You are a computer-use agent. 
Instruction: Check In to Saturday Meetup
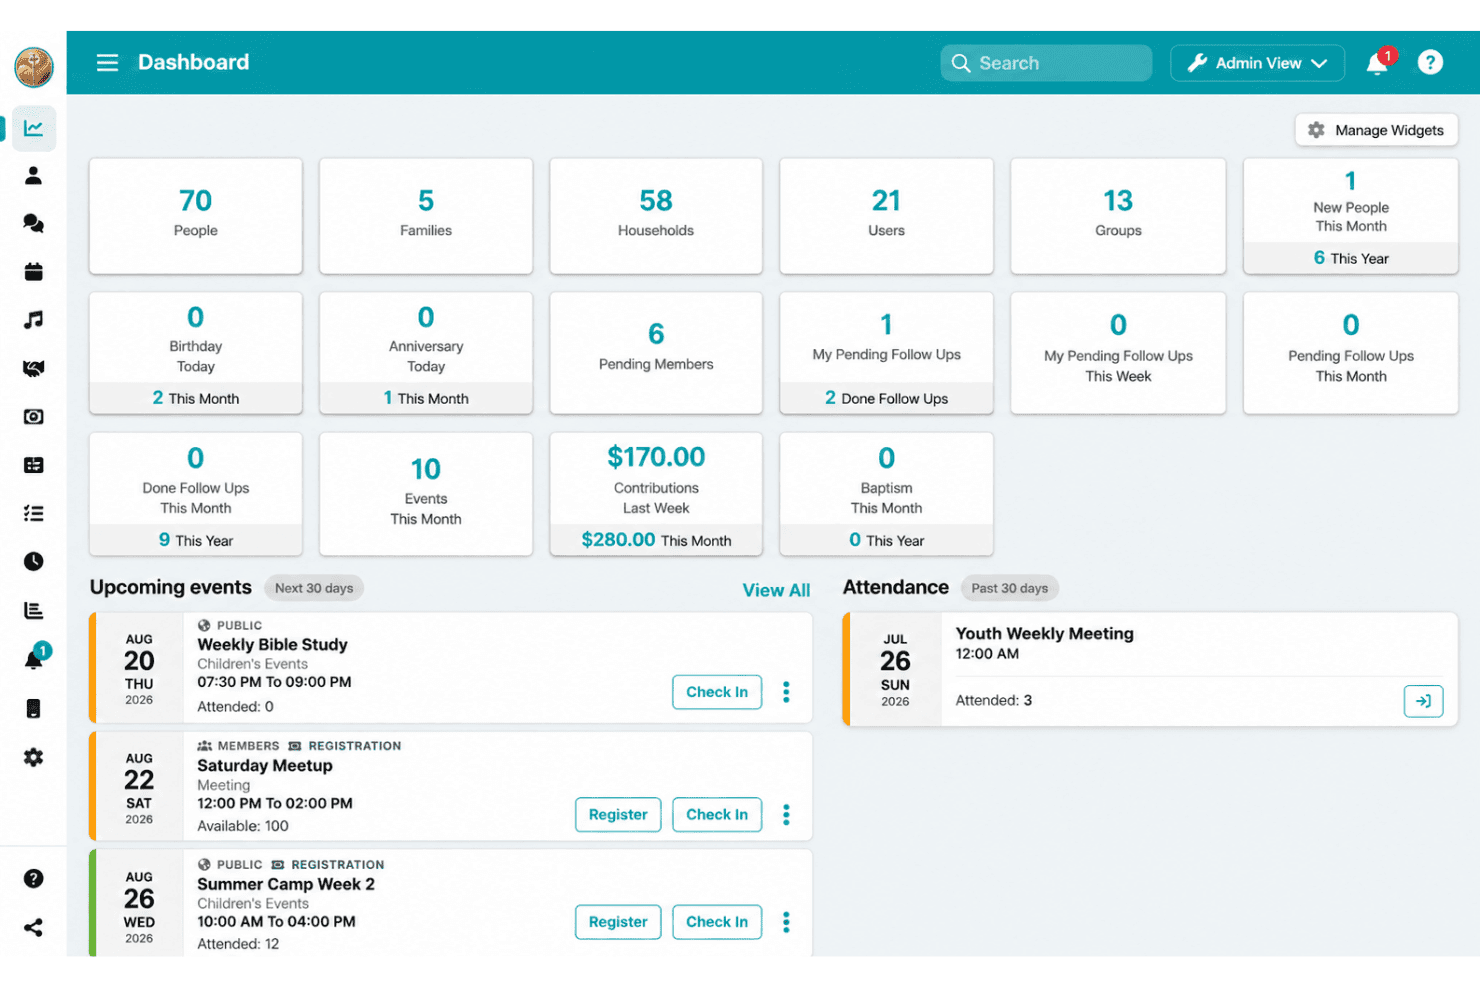point(717,814)
